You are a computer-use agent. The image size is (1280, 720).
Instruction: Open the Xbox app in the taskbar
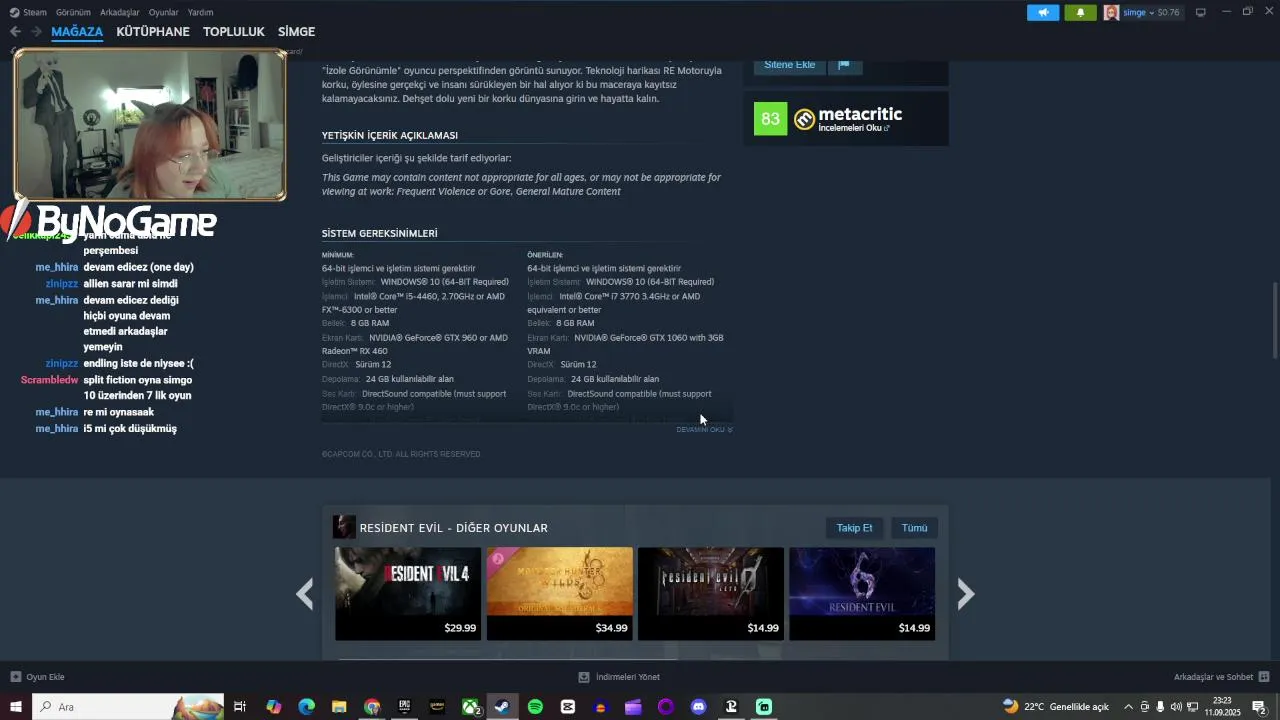coord(470,707)
